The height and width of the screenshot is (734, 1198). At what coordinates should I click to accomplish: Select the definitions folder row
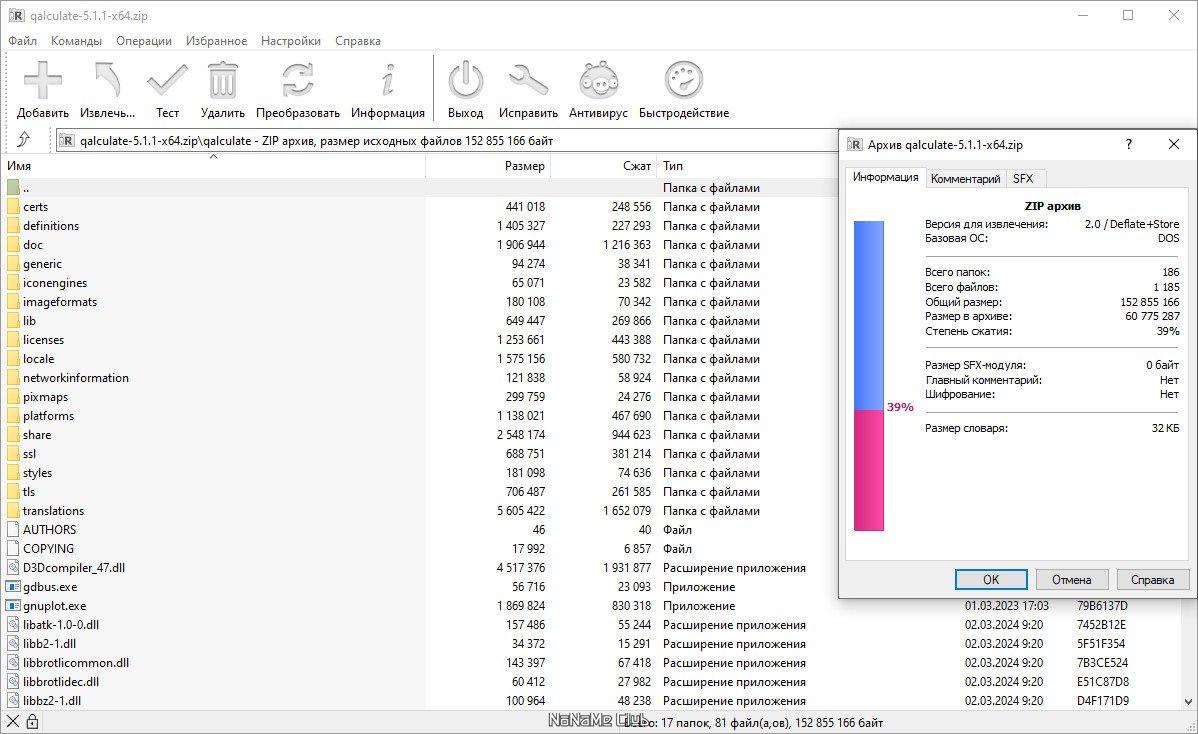419,226
